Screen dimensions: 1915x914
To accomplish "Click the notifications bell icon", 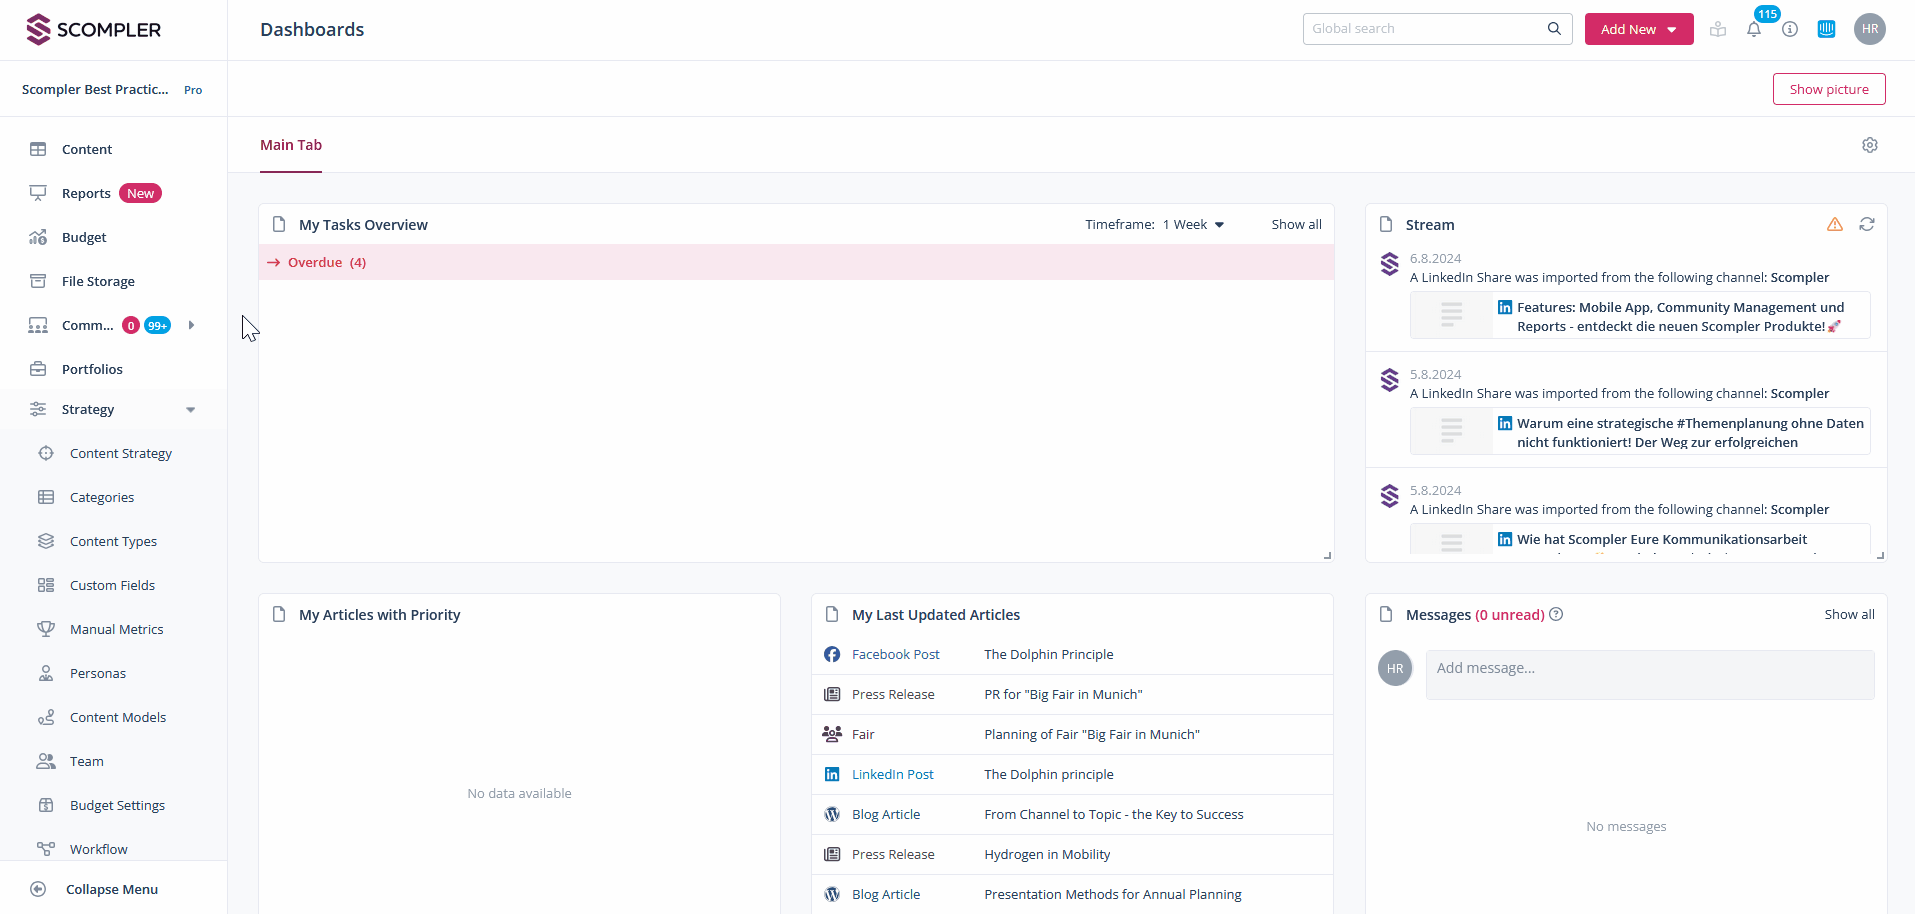I will tap(1754, 30).
